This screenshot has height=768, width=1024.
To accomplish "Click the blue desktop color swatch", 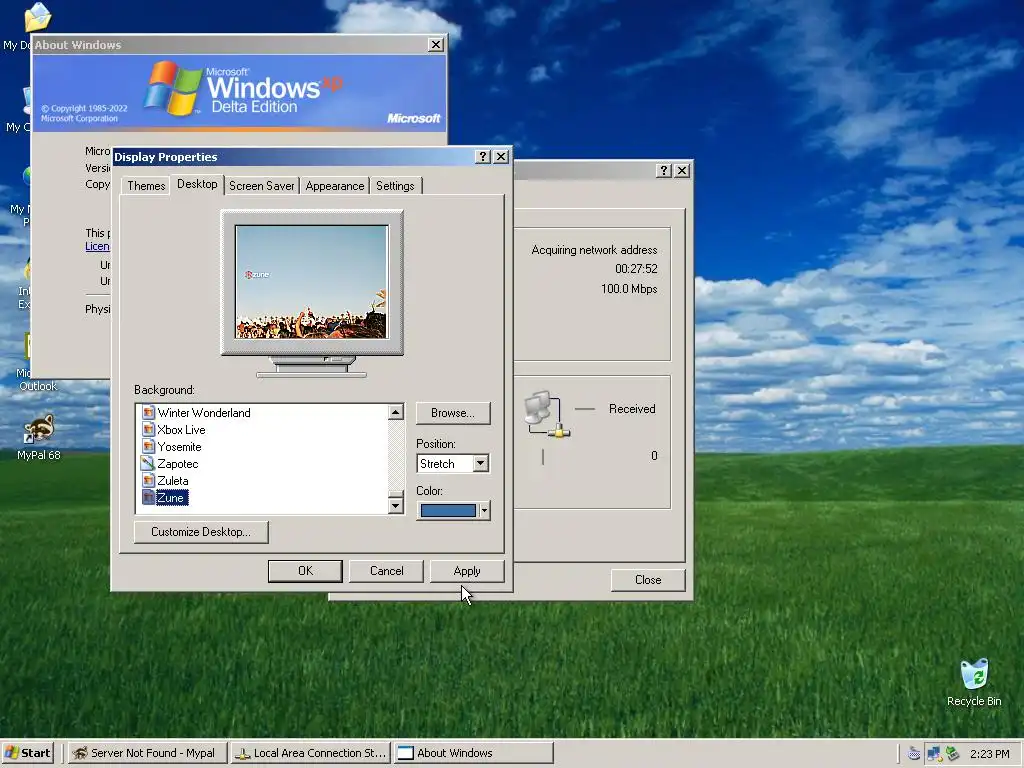I will [448, 511].
